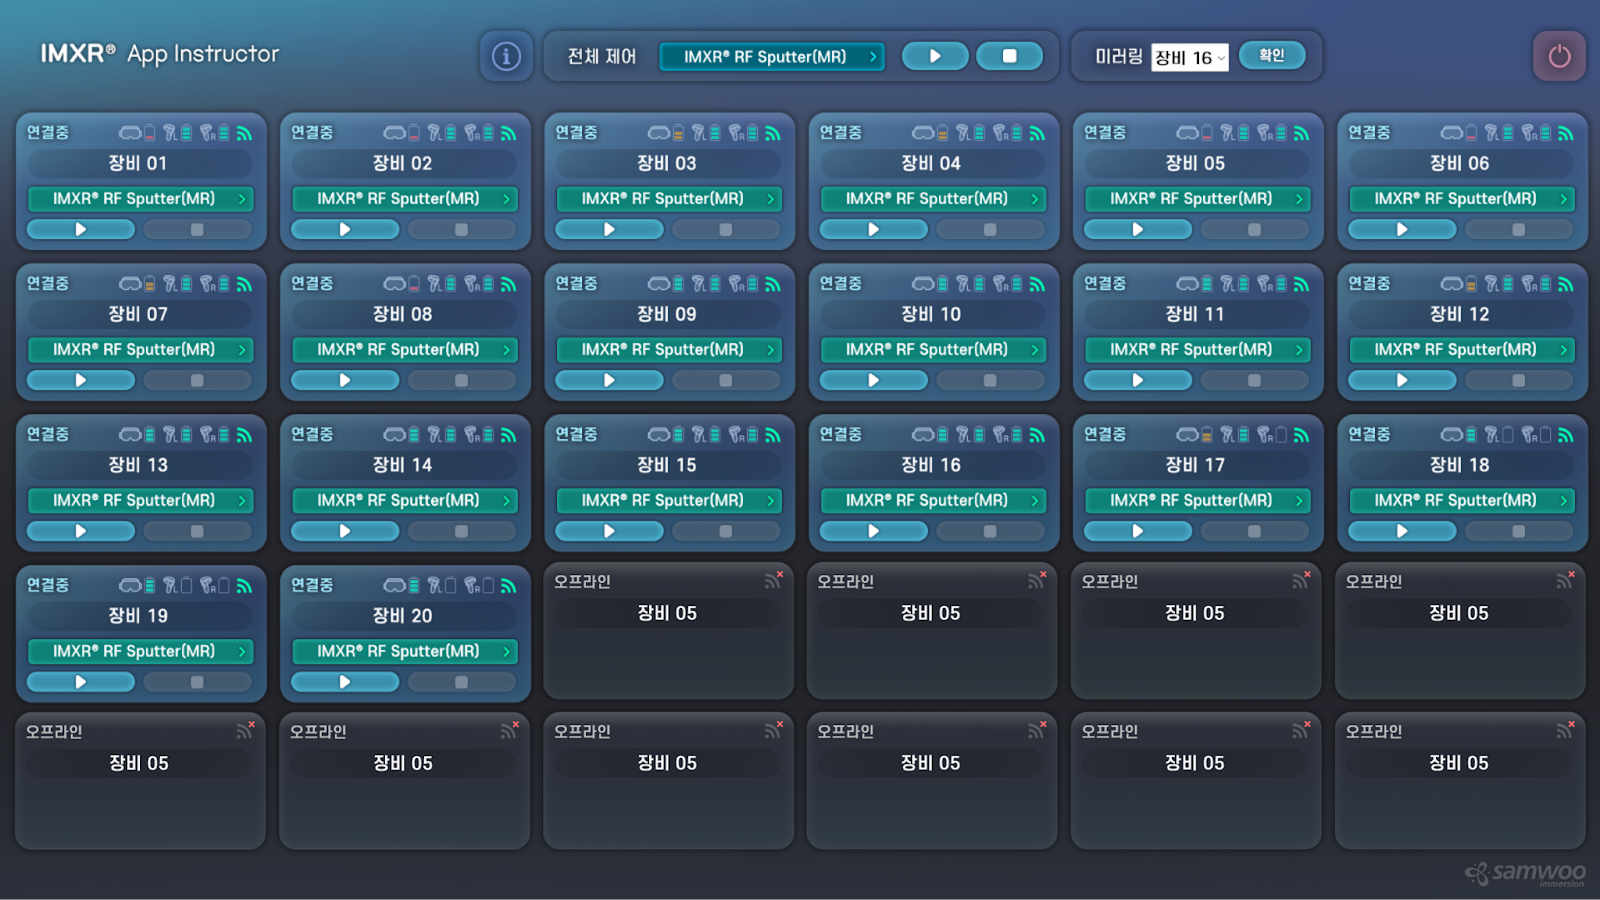The height and width of the screenshot is (900, 1600).
Task: Click the right controller icon on 장비 07
Action: 207,284
